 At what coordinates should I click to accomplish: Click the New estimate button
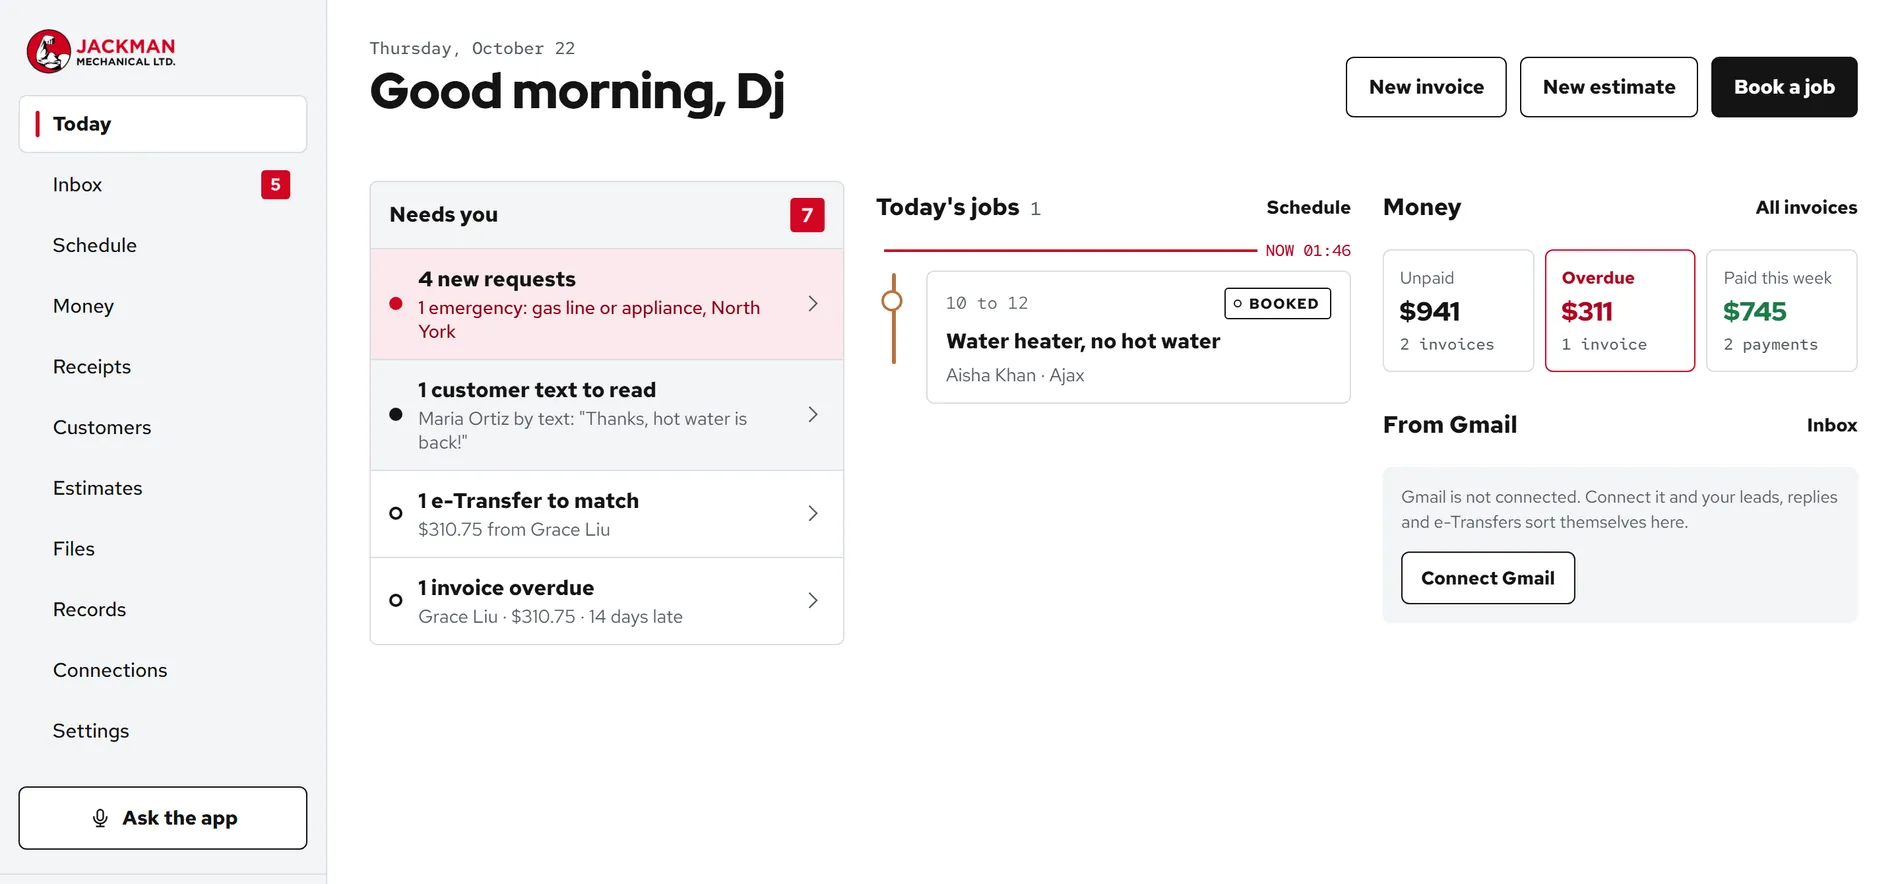[1609, 87]
